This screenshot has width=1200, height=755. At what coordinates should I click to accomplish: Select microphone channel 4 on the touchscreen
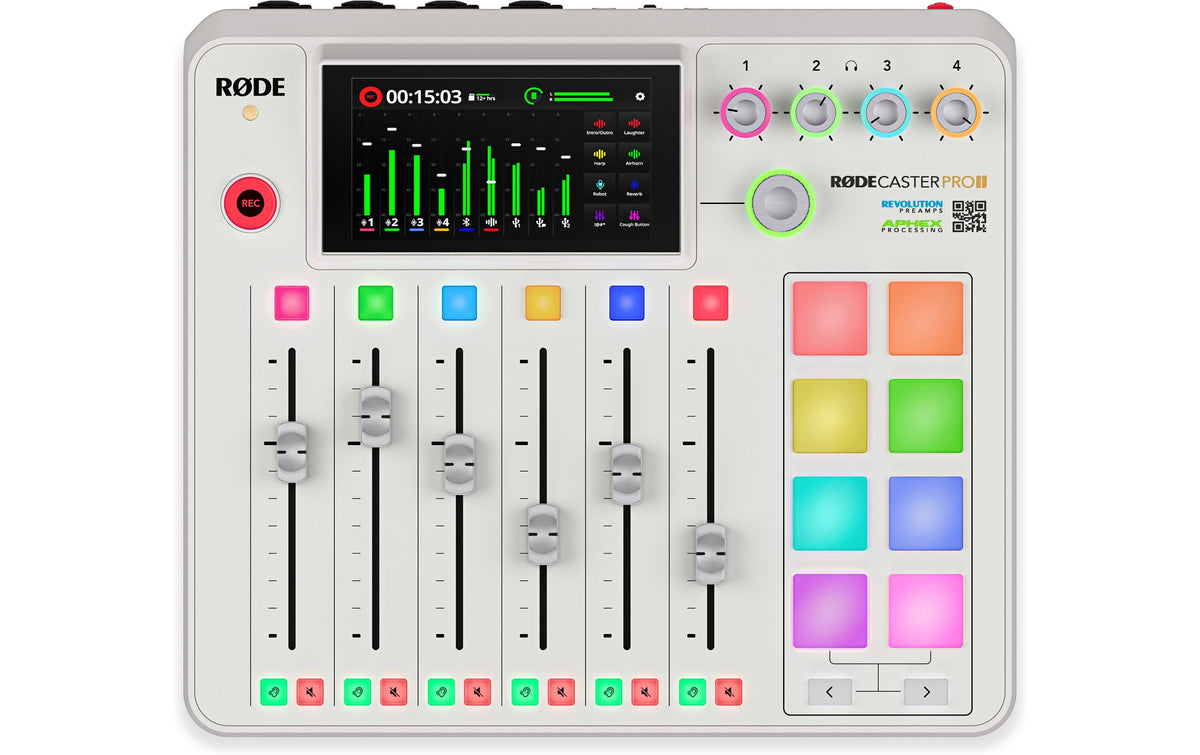coord(442,223)
